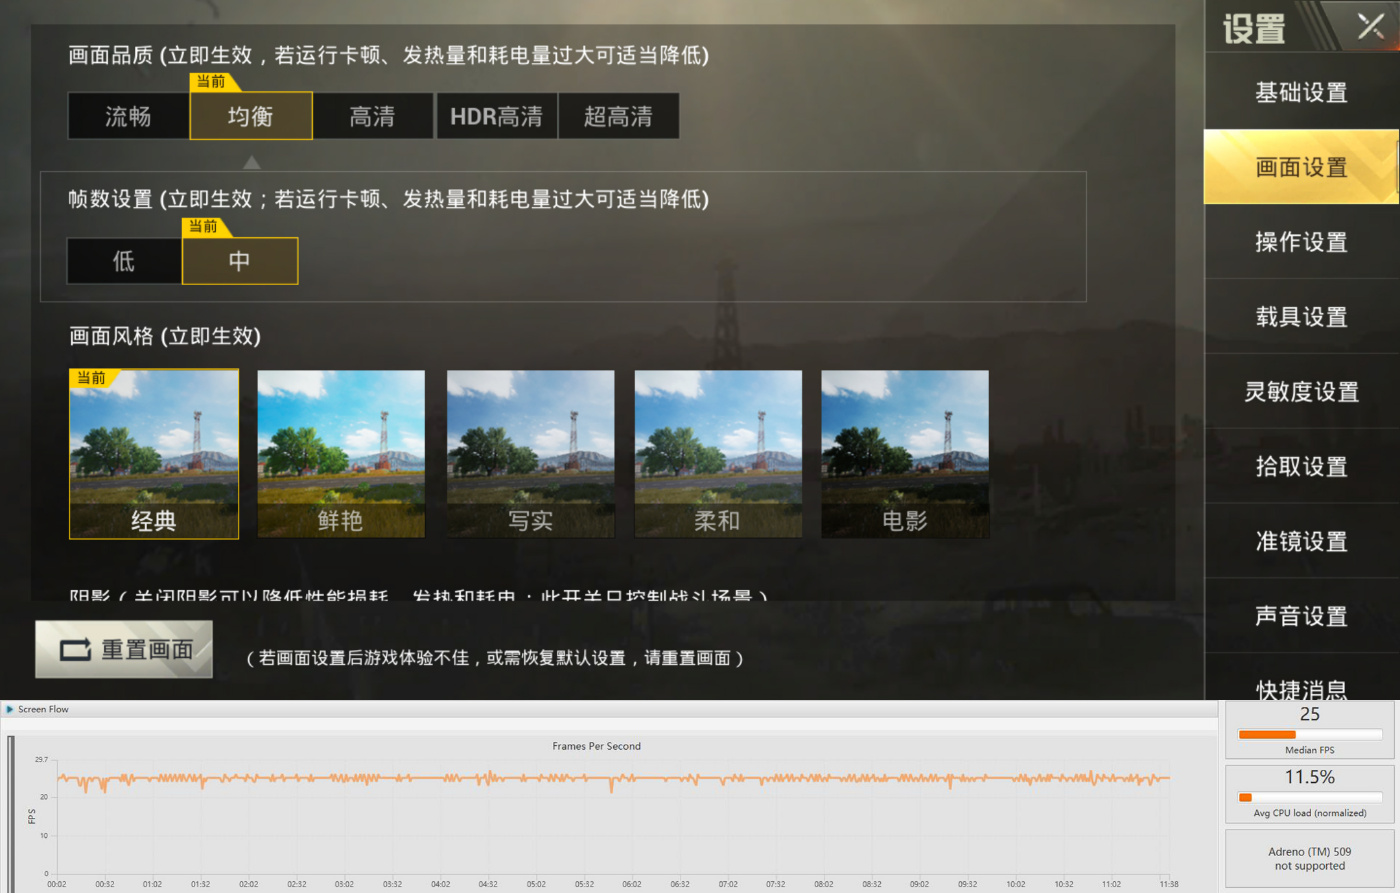Select the 柔和 style thumbnail
This screenshot has height=893, width=1400.
click(718, 454)
